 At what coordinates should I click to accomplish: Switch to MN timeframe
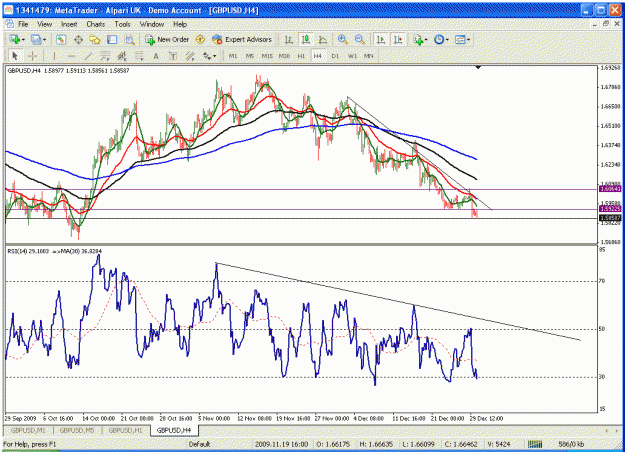tap(369, 56)
